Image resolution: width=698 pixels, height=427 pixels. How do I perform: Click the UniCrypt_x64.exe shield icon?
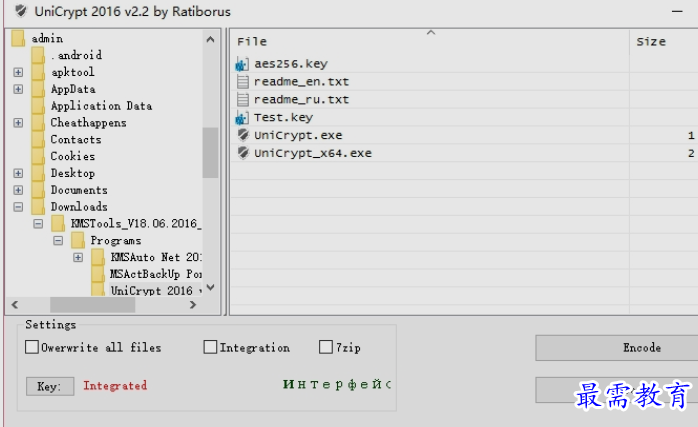(243, 153)
